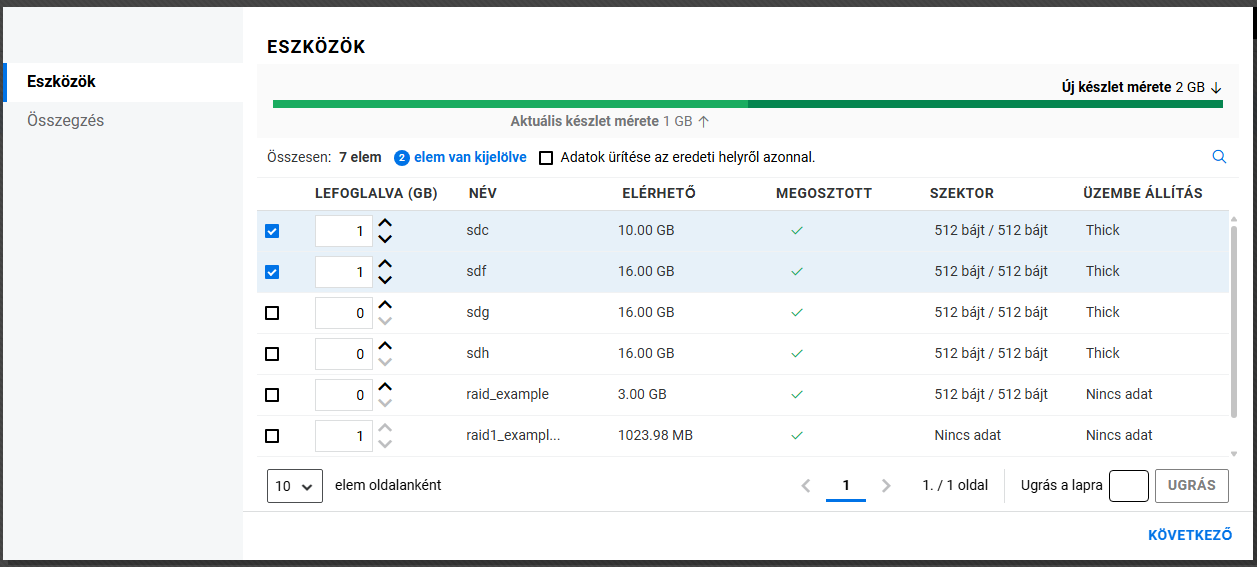Viewport: 1257px width, 567px height.
Task: Decrease allocated GB for sdf
Action: point(385,279)
